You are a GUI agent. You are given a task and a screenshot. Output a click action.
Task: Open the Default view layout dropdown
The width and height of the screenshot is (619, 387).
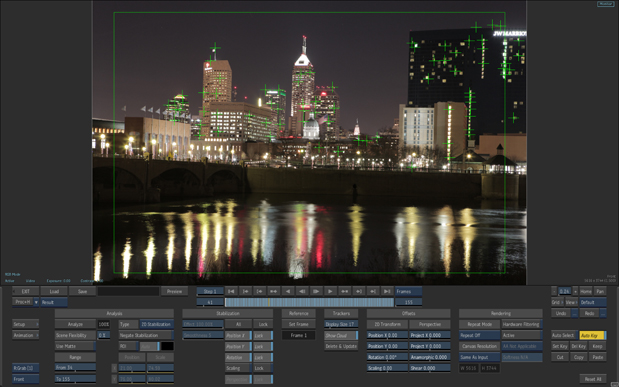pyautogui.click(x=593, y=302)
